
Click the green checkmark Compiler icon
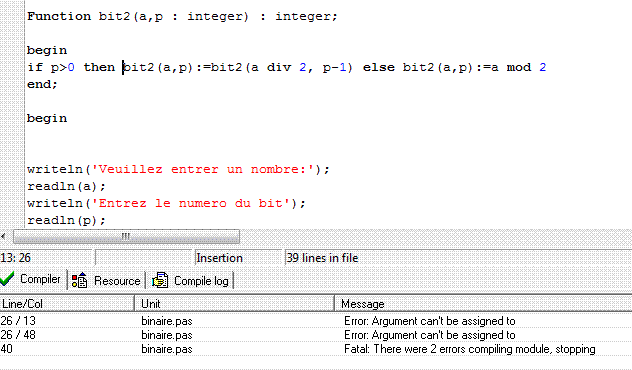7,279
